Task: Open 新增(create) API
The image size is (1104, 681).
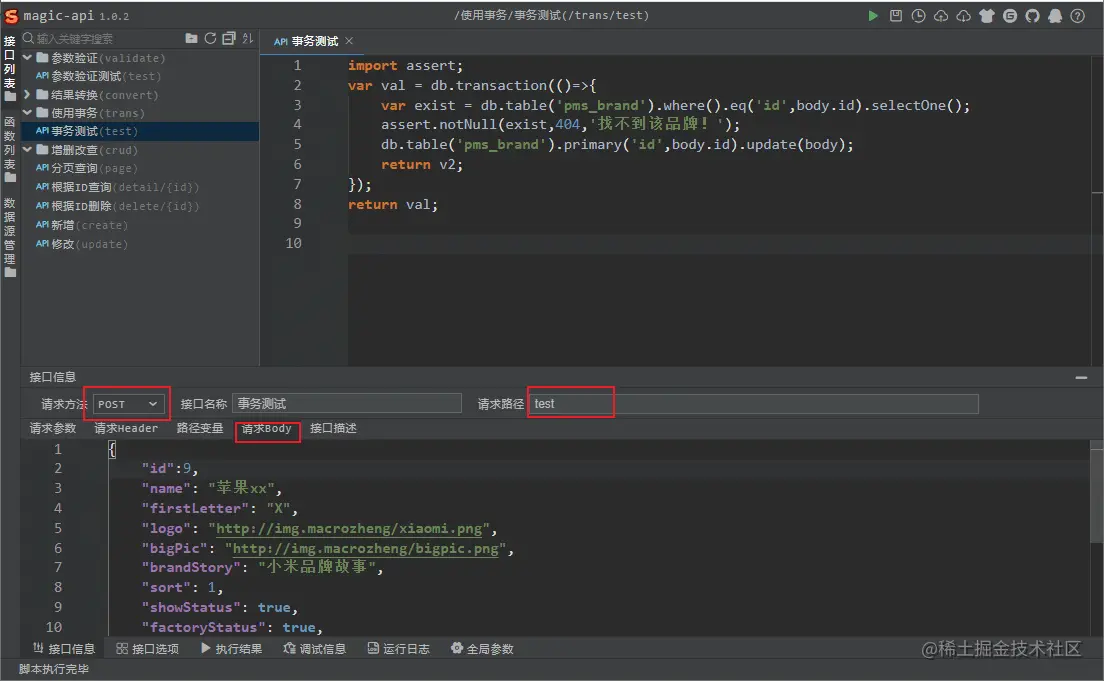Action: [x=82, y=225]
